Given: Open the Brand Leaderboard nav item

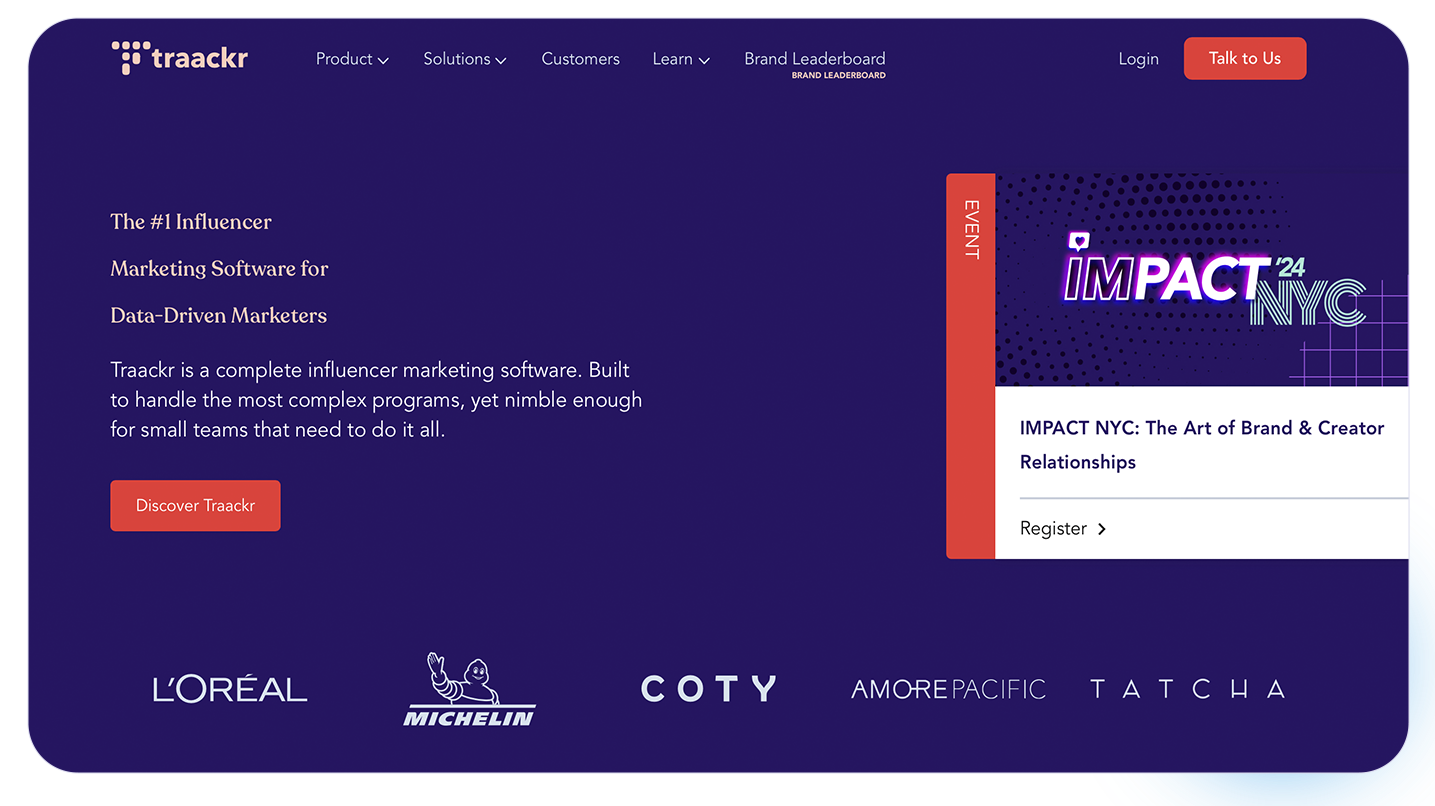Looking at the screenshot, I should coord(814,59).
